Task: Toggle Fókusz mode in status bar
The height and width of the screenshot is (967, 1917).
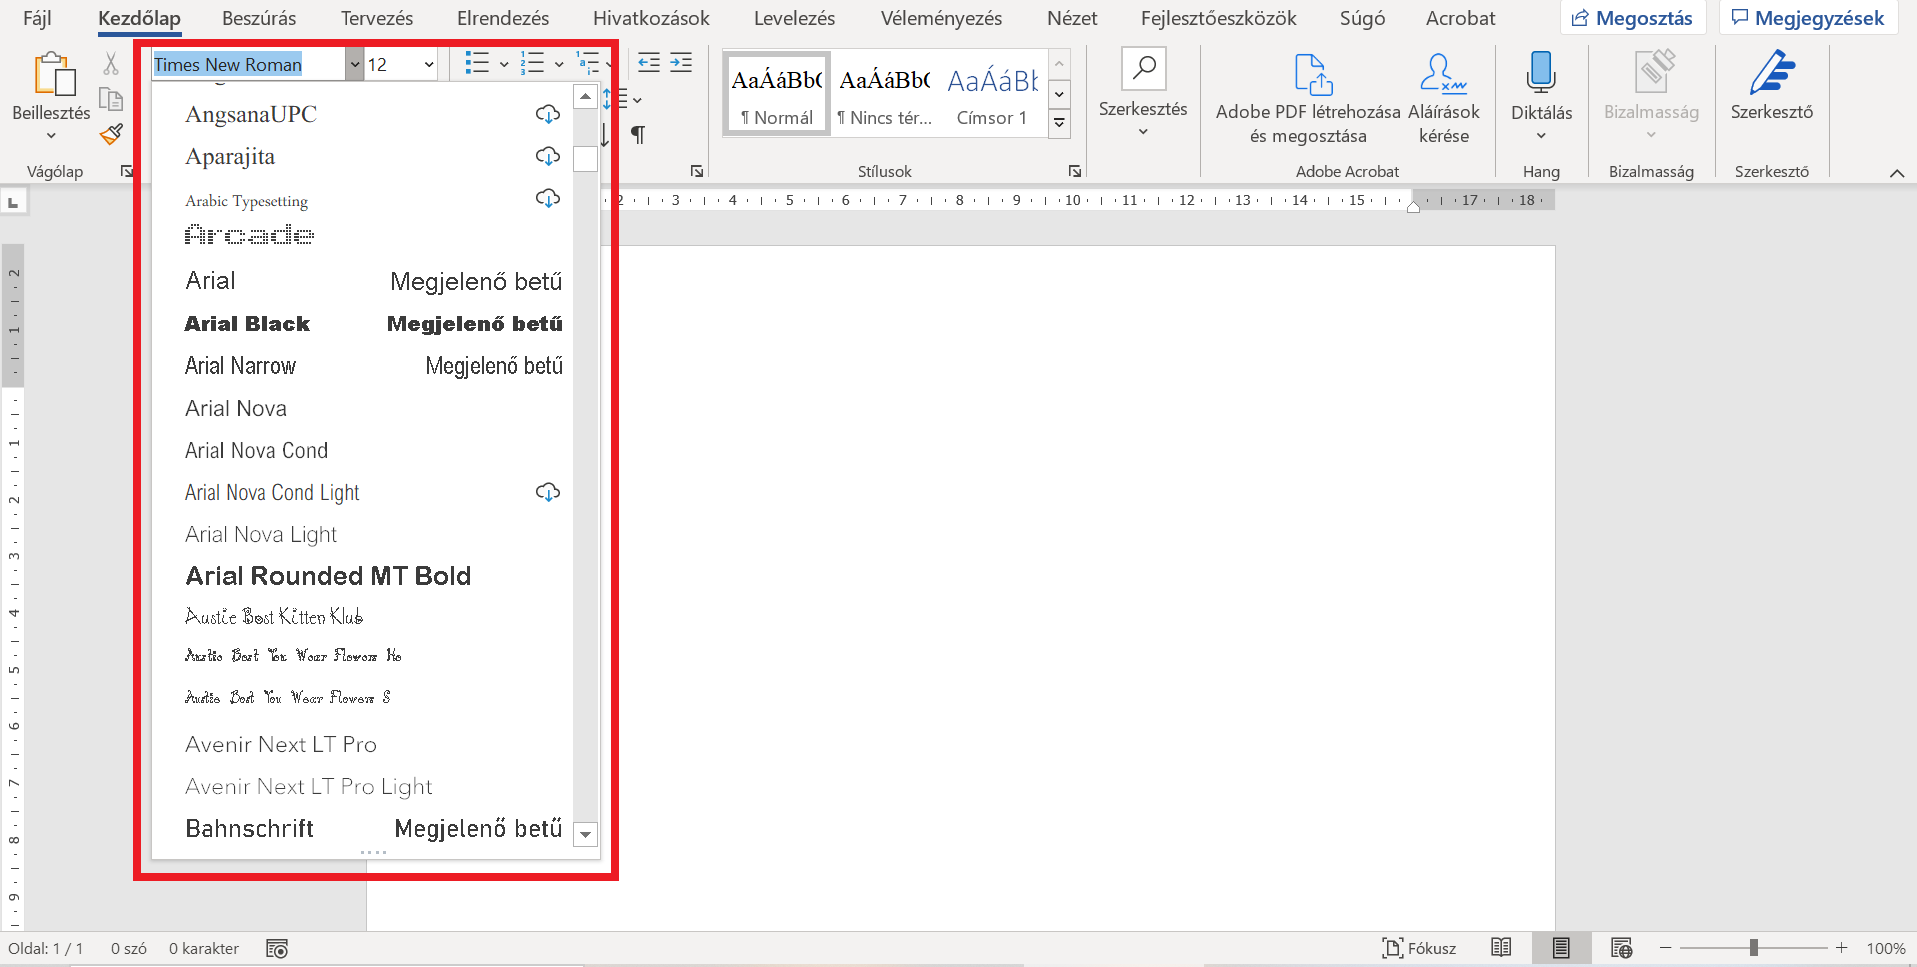Action: [x=1418, y=948]
